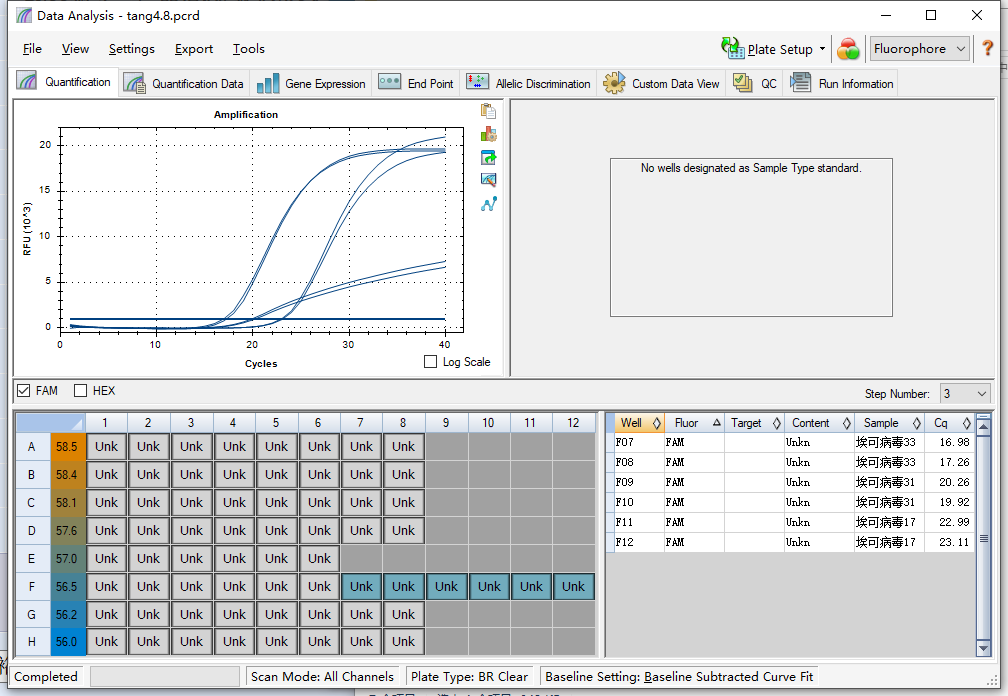The width and height of the screenshot is (1008, 696).
Task: Open the Step Number dropdown
Action: tap(964, 393)
